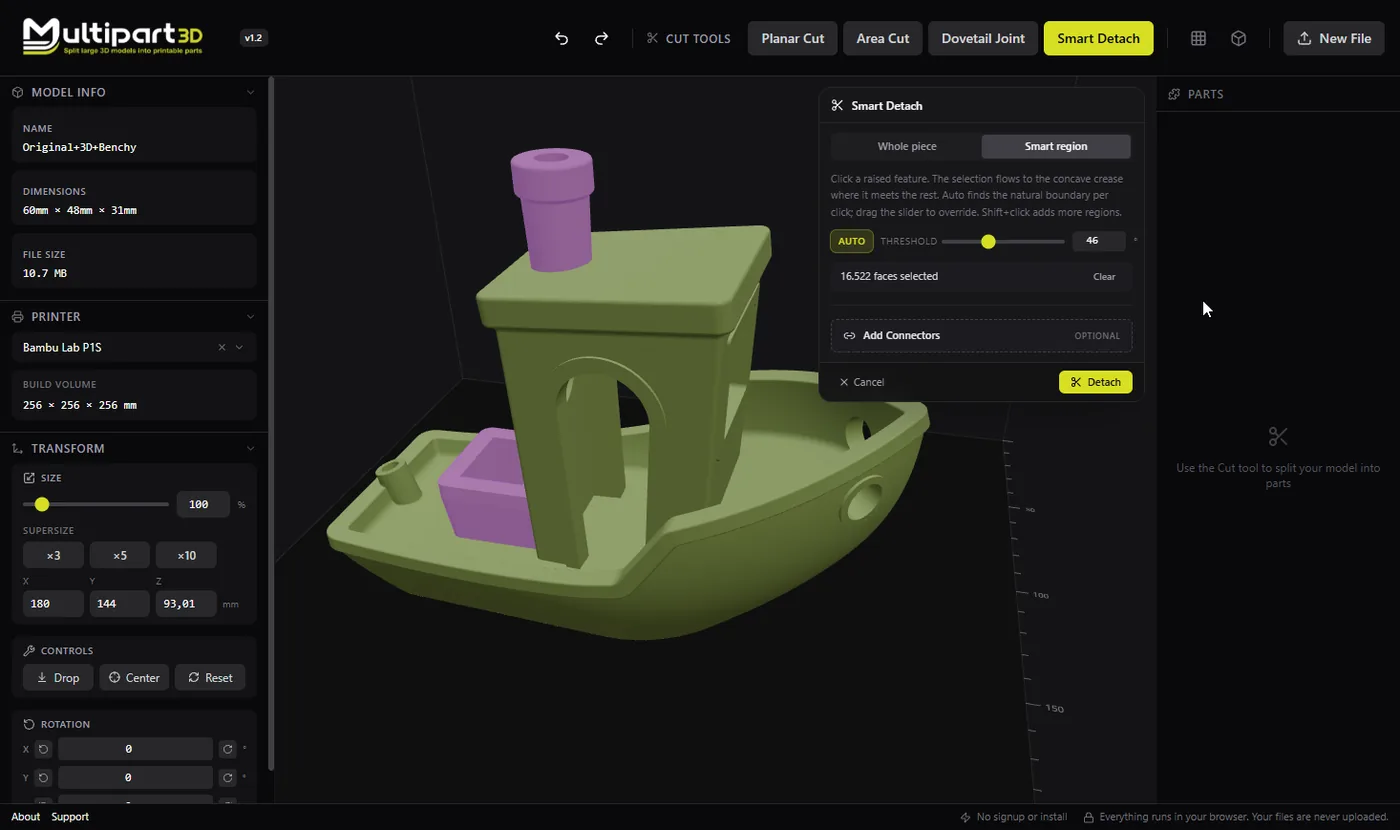Focus the size percentage field showing 100
Viewport: 1400px width, 830px height.
tap(203, 504)
